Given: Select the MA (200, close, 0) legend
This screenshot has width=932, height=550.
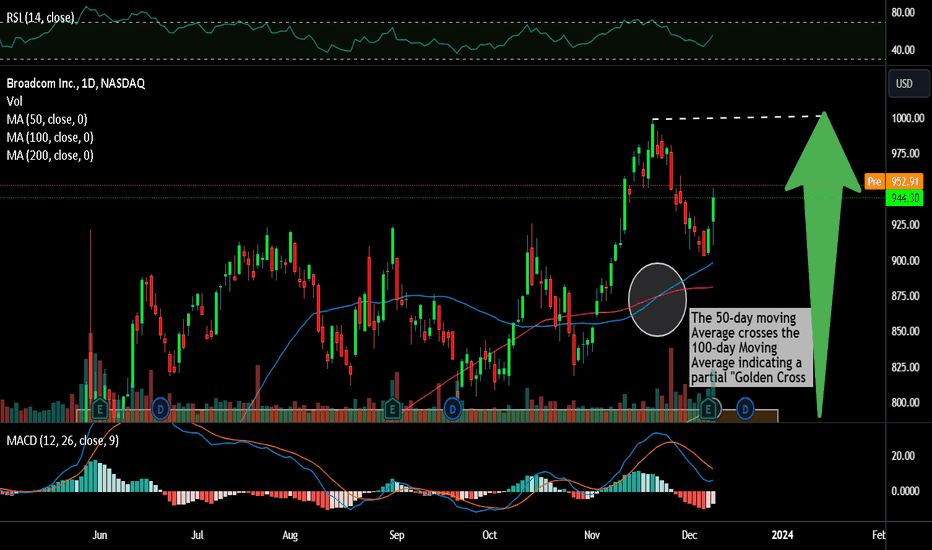Looking at the screenshot, I should coord(50,155).
